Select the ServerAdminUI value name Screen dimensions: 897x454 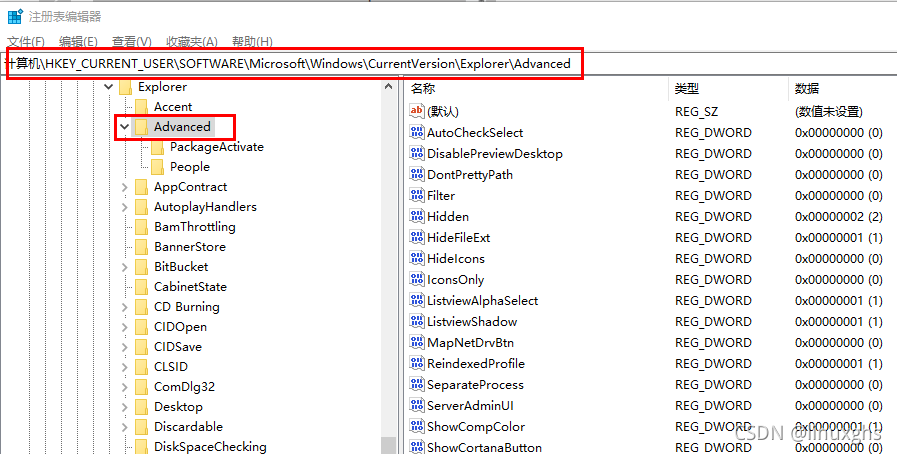[x=470, y=406]
